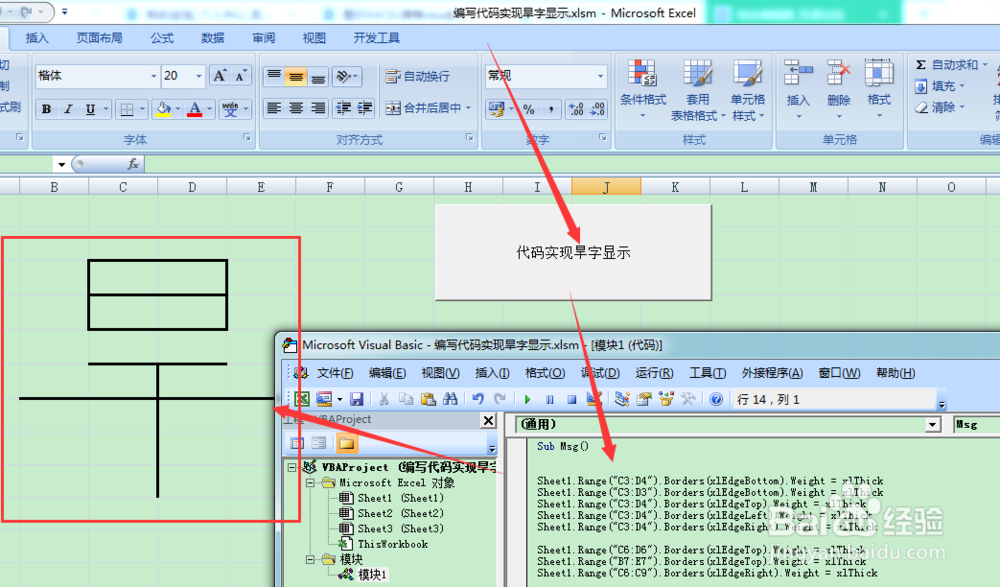The width and height of the screenshot is (1000, 587).
Task: Click the 删除 delete cells button
Action: 839,89
